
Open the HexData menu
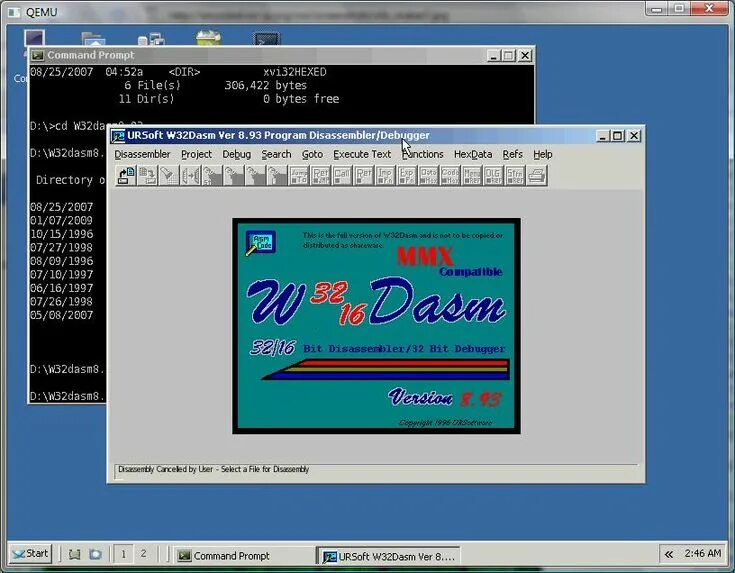point(473,154)
